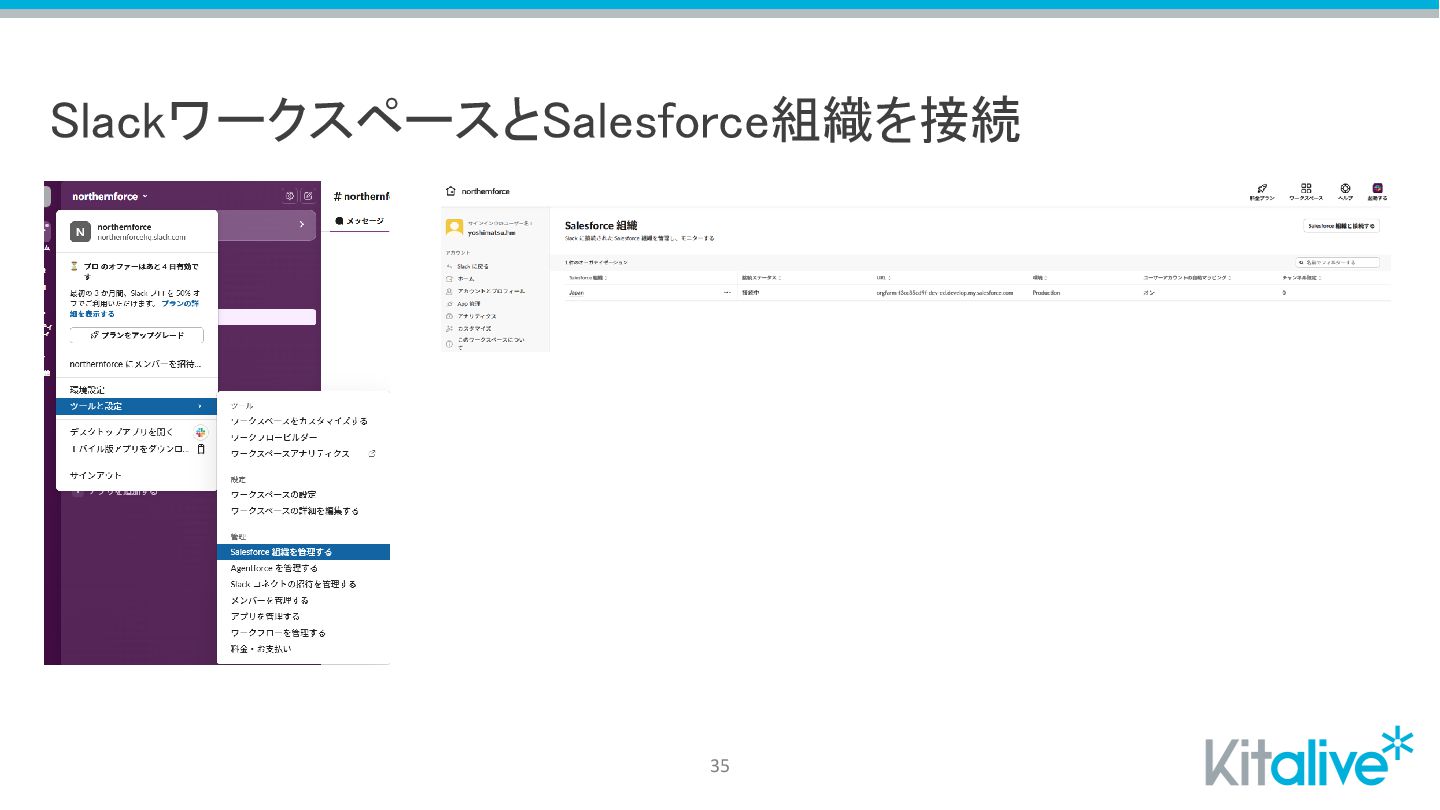1440x810 pixels.
Task: Select Salesforce 組織を管理する menu item
Action: point(303,552)
